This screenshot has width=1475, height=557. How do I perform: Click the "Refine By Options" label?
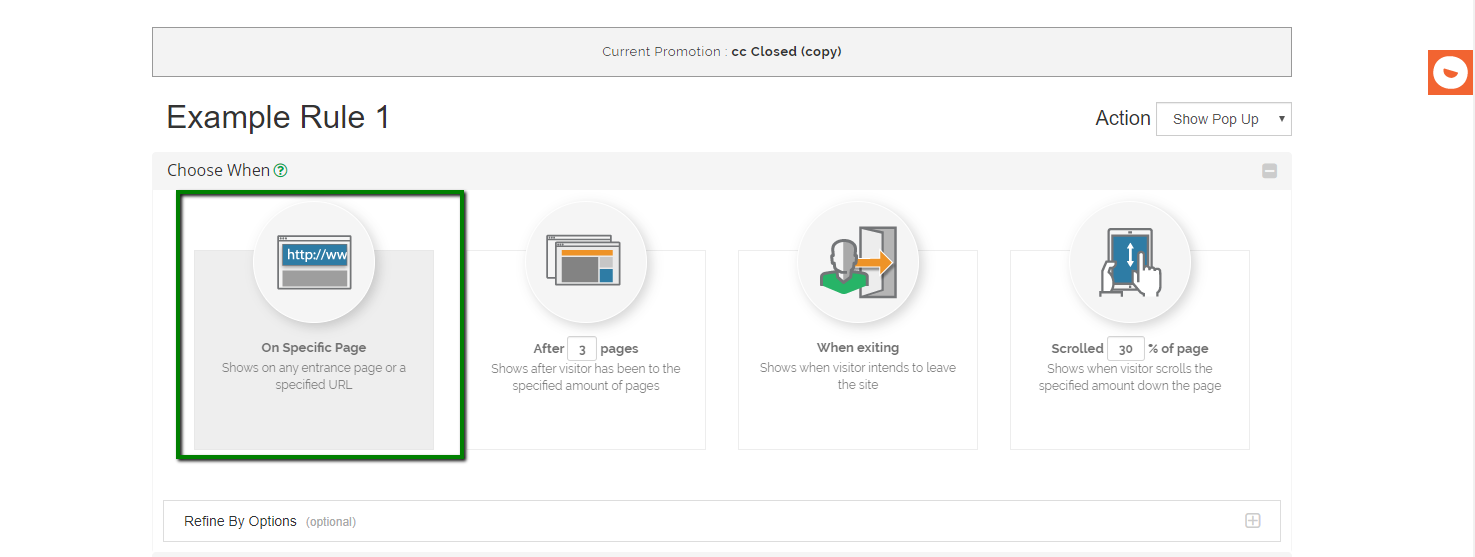click(240, 521)
